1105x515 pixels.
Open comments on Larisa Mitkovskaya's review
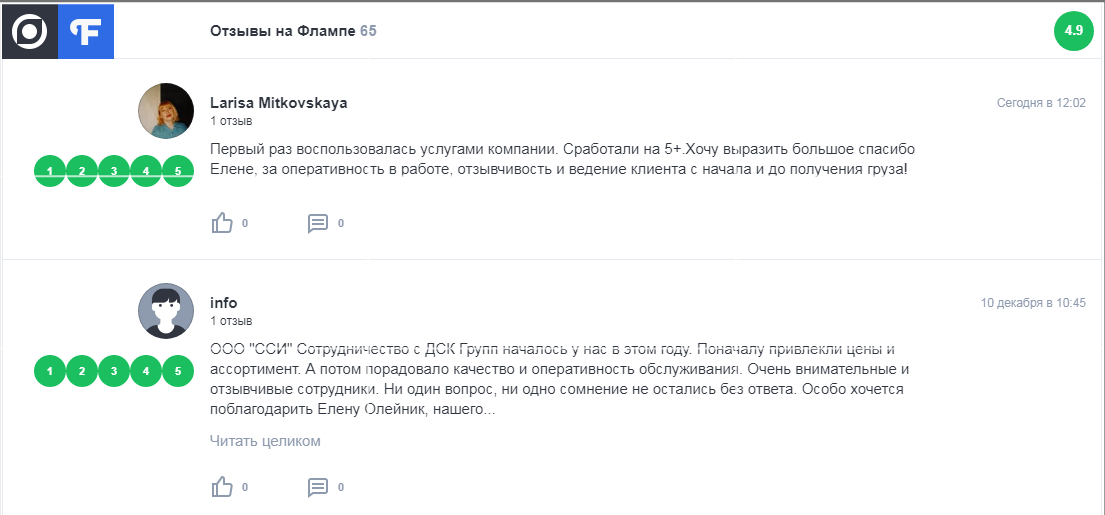pyautogui.click(x=318, y=223)
